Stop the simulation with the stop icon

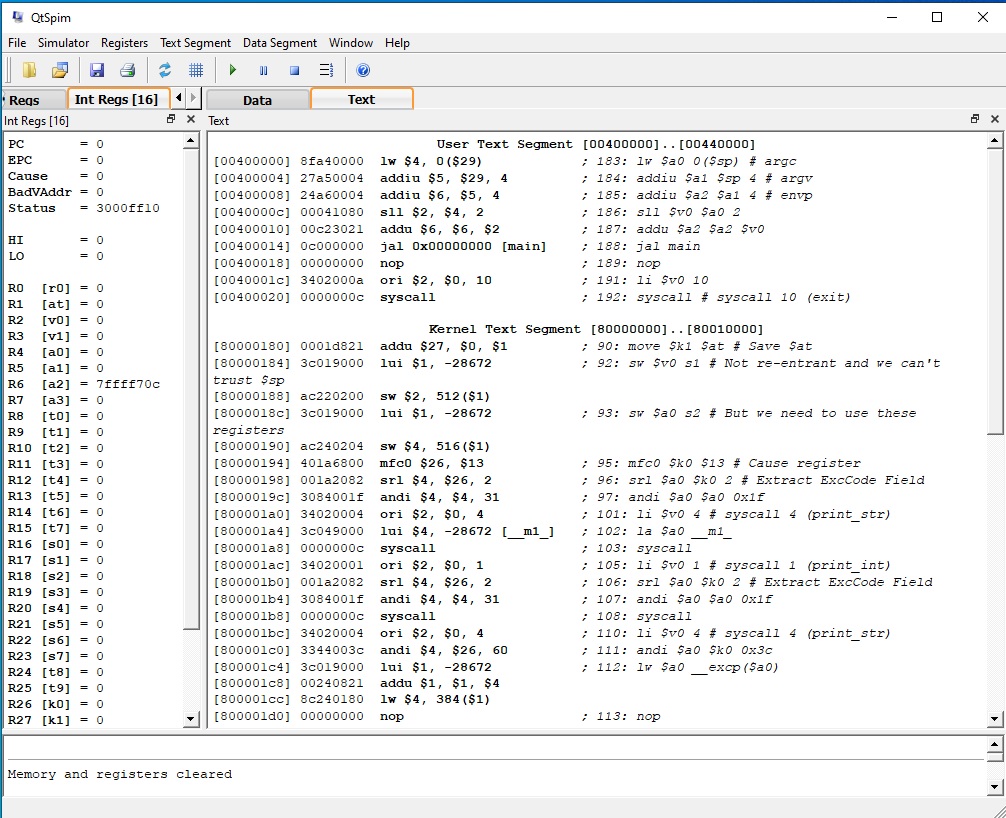point(294,71)
